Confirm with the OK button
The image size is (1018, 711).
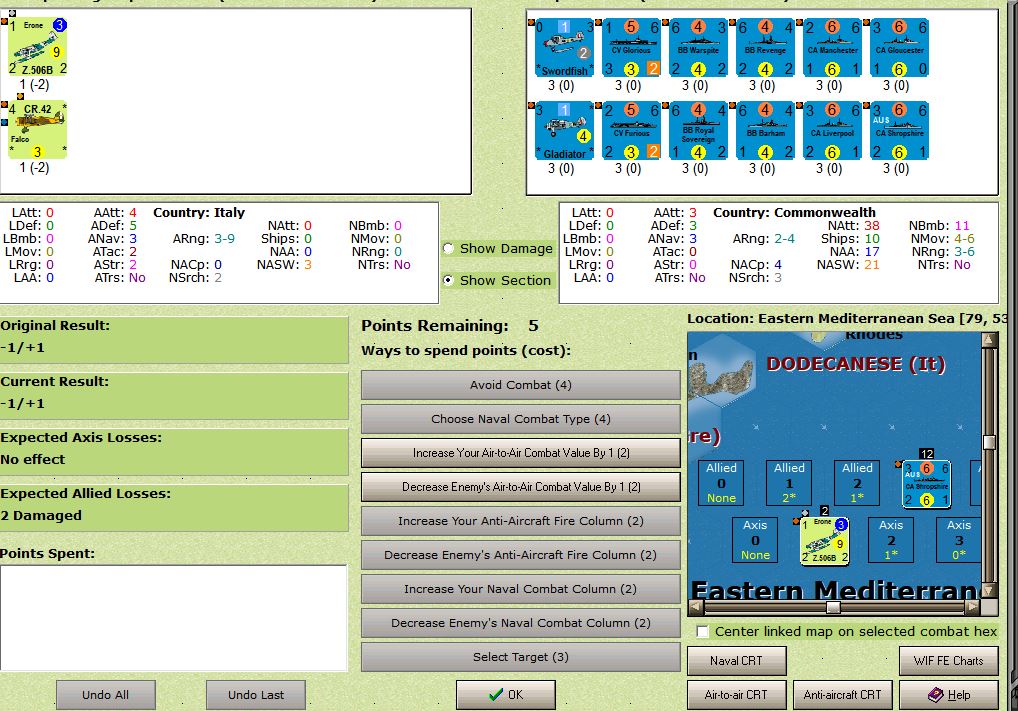pos(506,695)
